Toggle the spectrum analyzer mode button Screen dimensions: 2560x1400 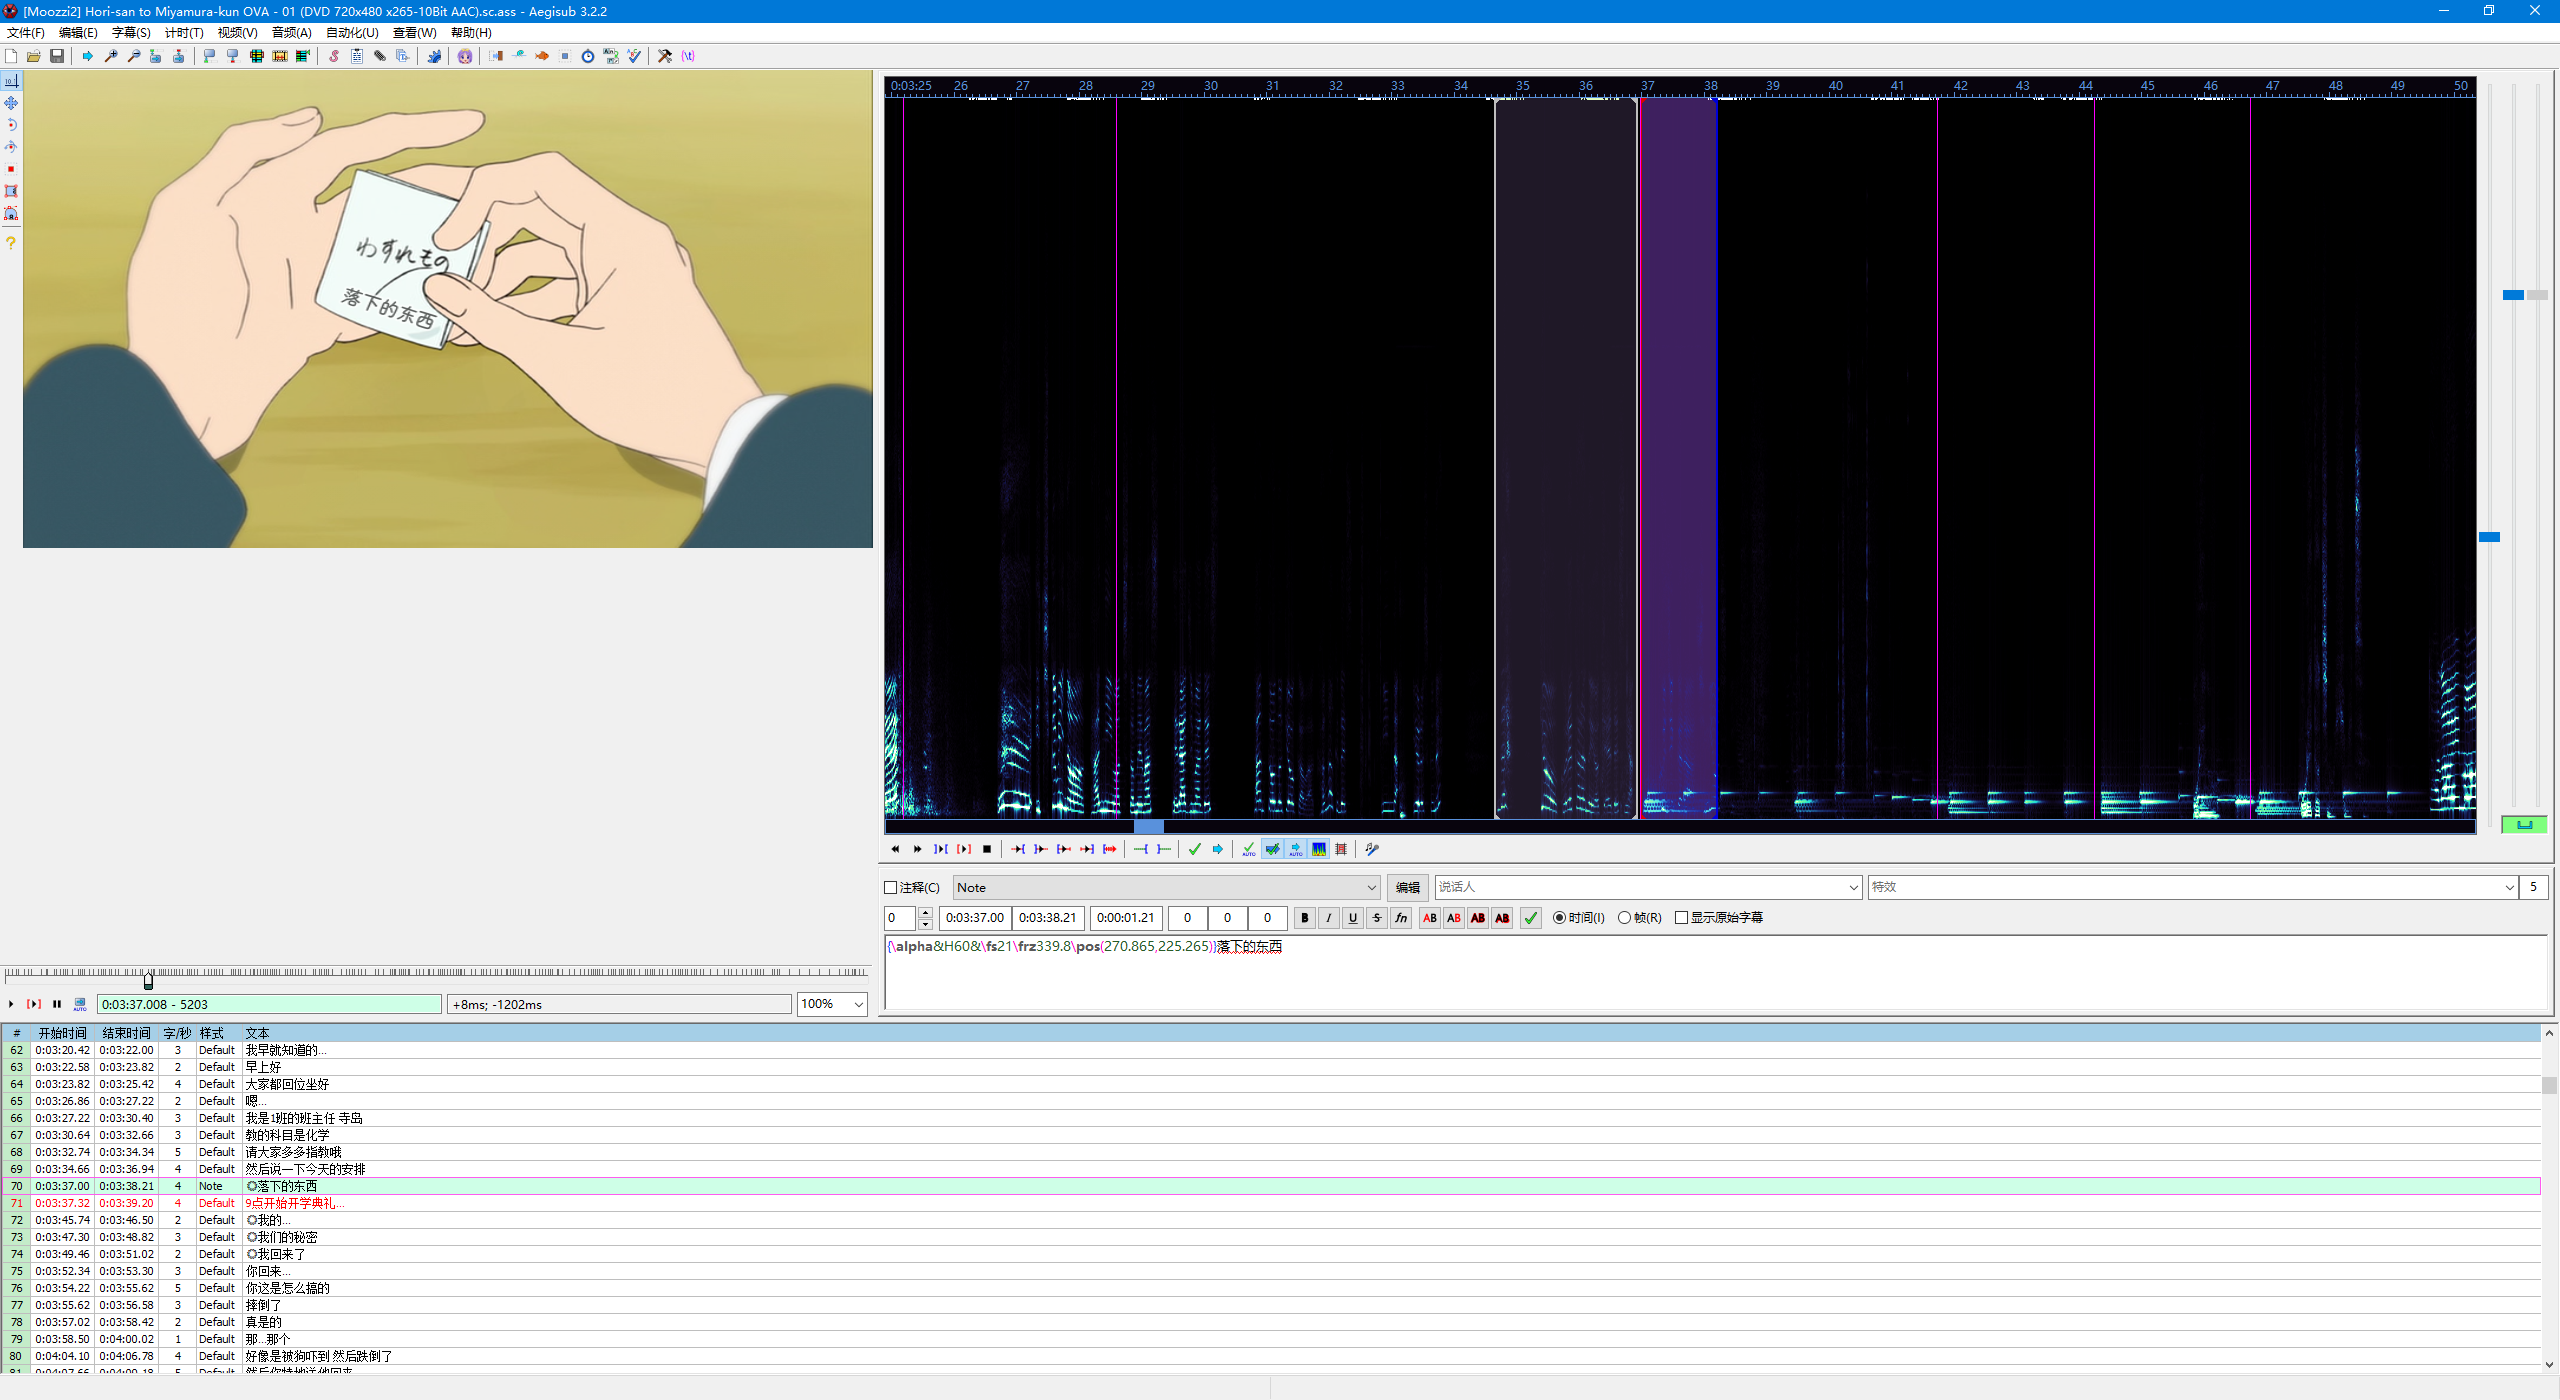(1319, 849)
